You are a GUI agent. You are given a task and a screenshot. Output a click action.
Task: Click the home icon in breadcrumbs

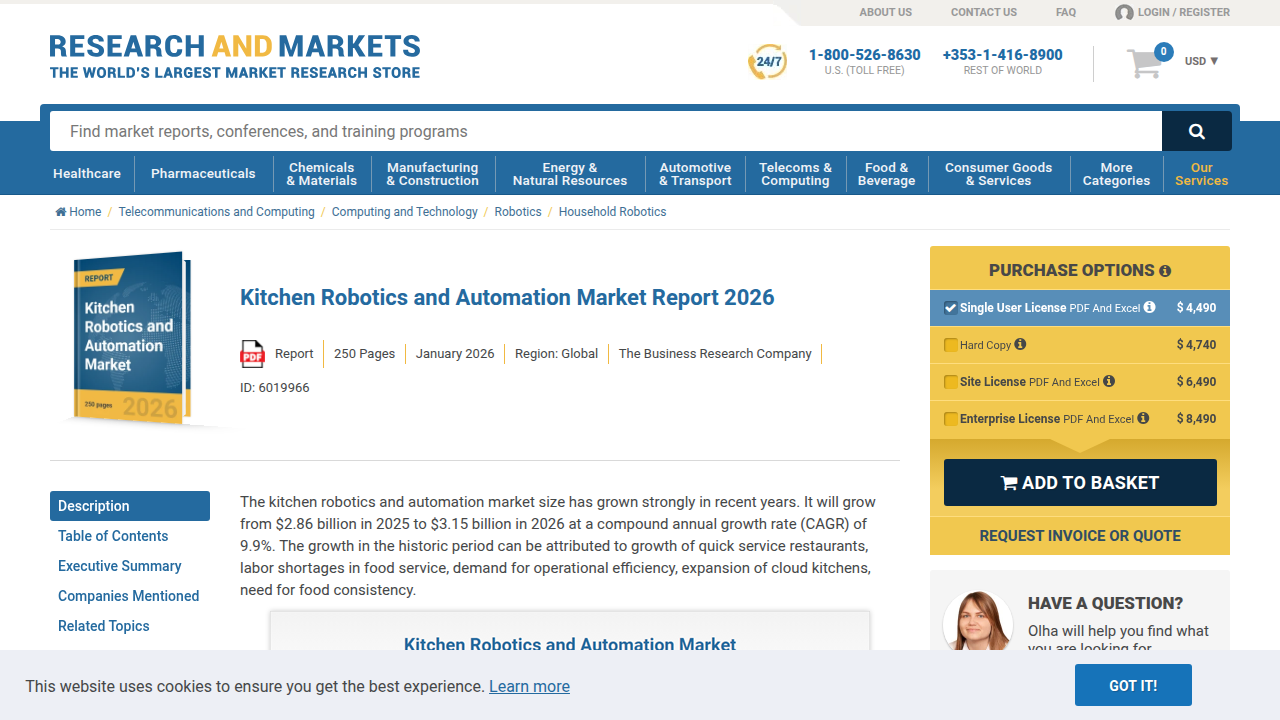point(61,212)
